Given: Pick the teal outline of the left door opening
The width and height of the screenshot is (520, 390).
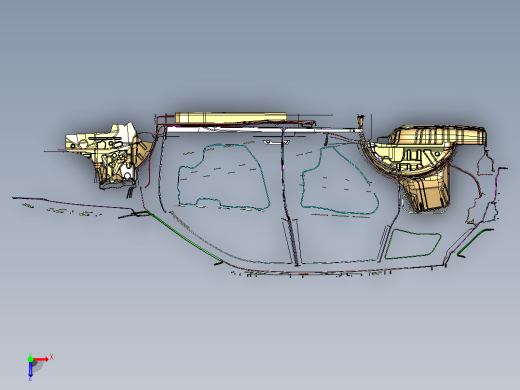Looking at the screenshot, I should [223, 178].
